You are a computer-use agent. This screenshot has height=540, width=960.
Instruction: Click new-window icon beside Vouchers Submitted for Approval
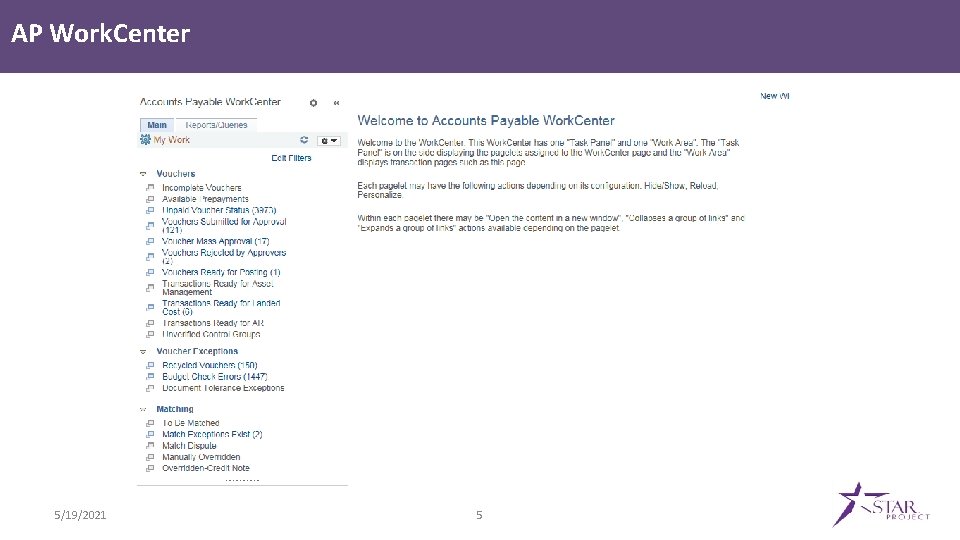point(150,226)
